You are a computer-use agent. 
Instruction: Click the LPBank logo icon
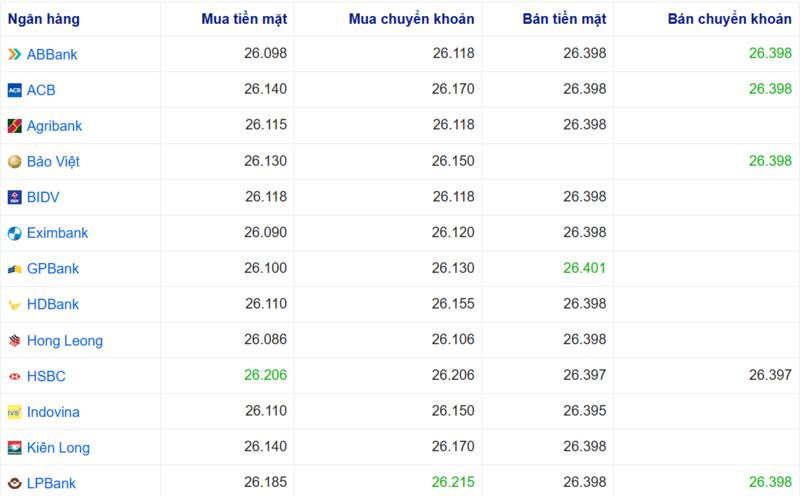click(14, 483)
